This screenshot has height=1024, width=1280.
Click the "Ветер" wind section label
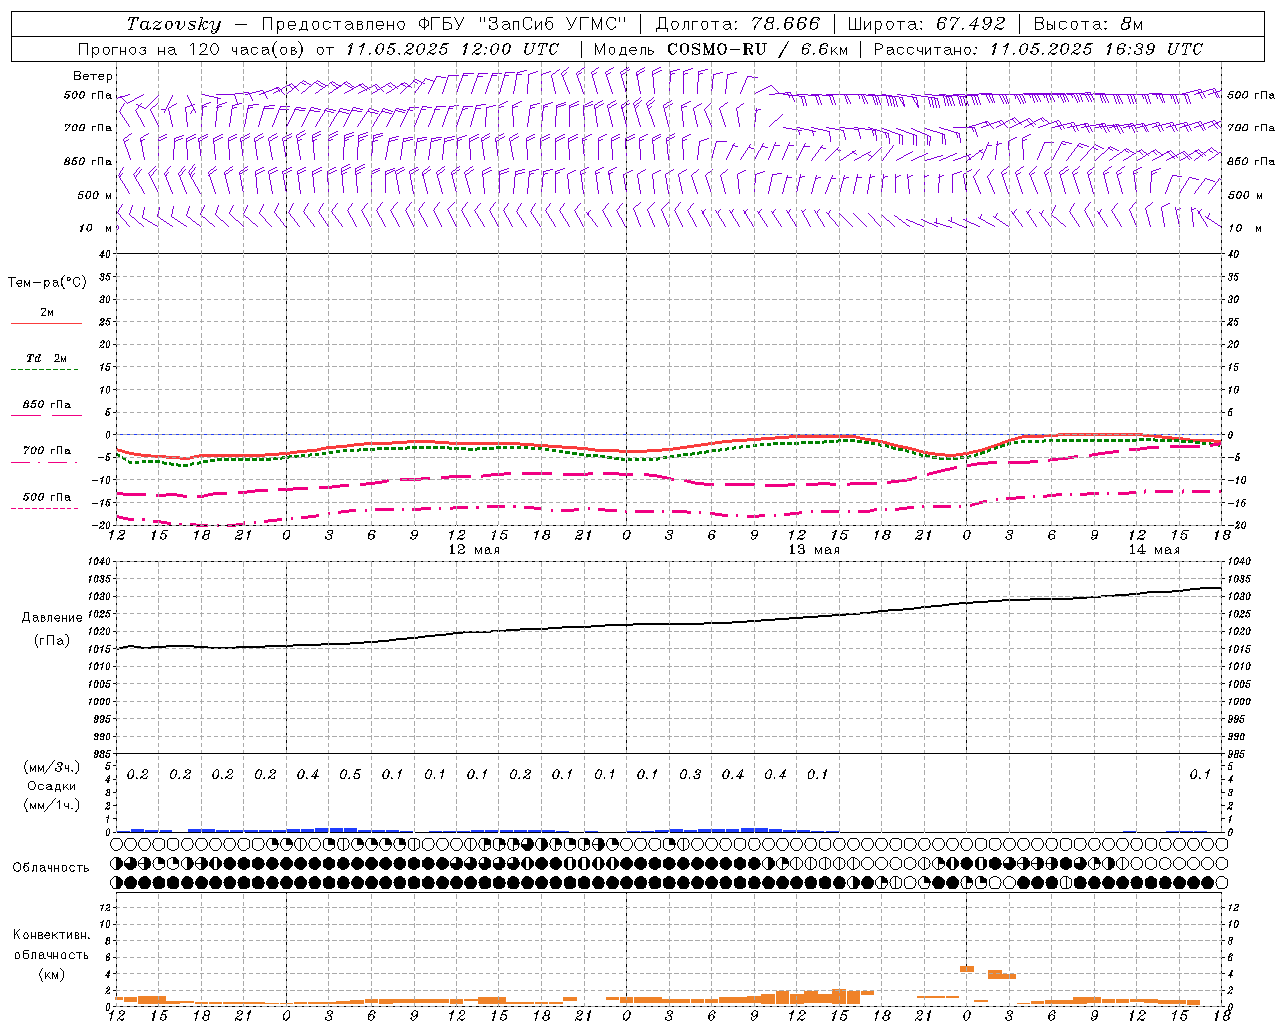(92, 76)
